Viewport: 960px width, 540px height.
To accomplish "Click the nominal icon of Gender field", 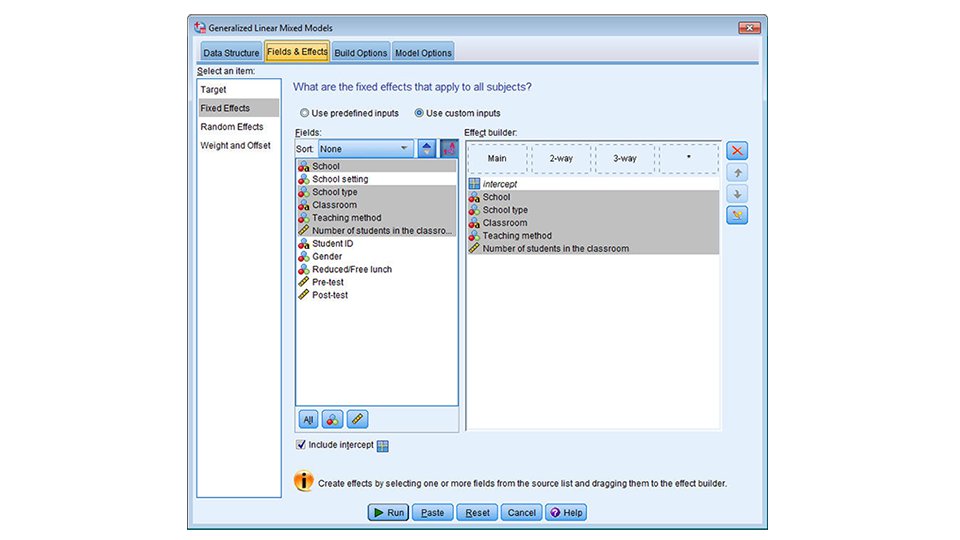I will [304, 257].
